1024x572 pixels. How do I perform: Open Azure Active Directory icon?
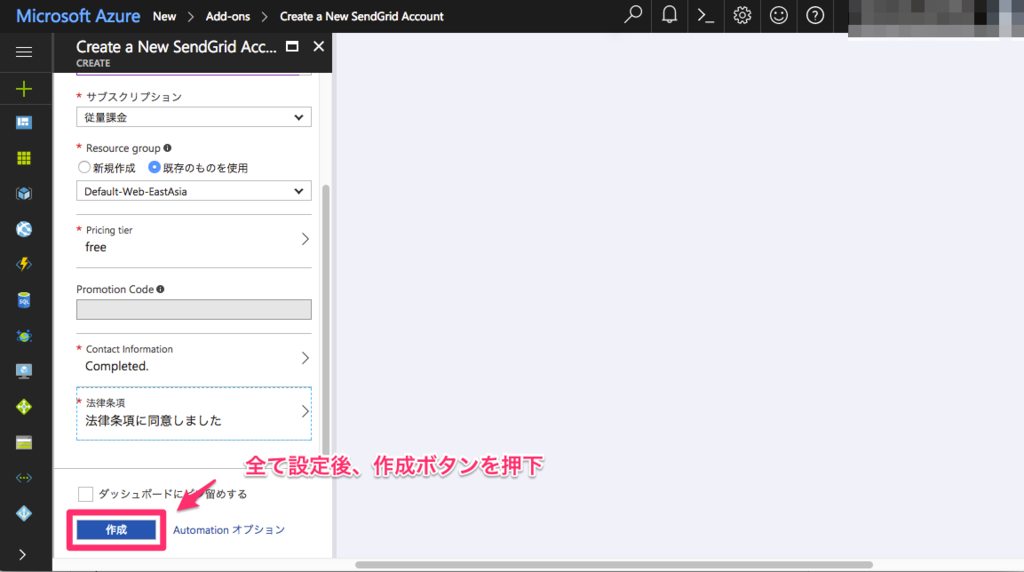(24, 513)
